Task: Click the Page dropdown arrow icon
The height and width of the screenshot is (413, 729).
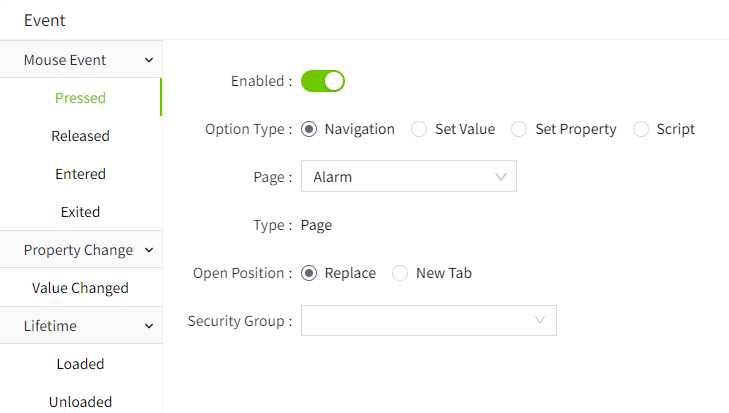Action: (501, 177)
